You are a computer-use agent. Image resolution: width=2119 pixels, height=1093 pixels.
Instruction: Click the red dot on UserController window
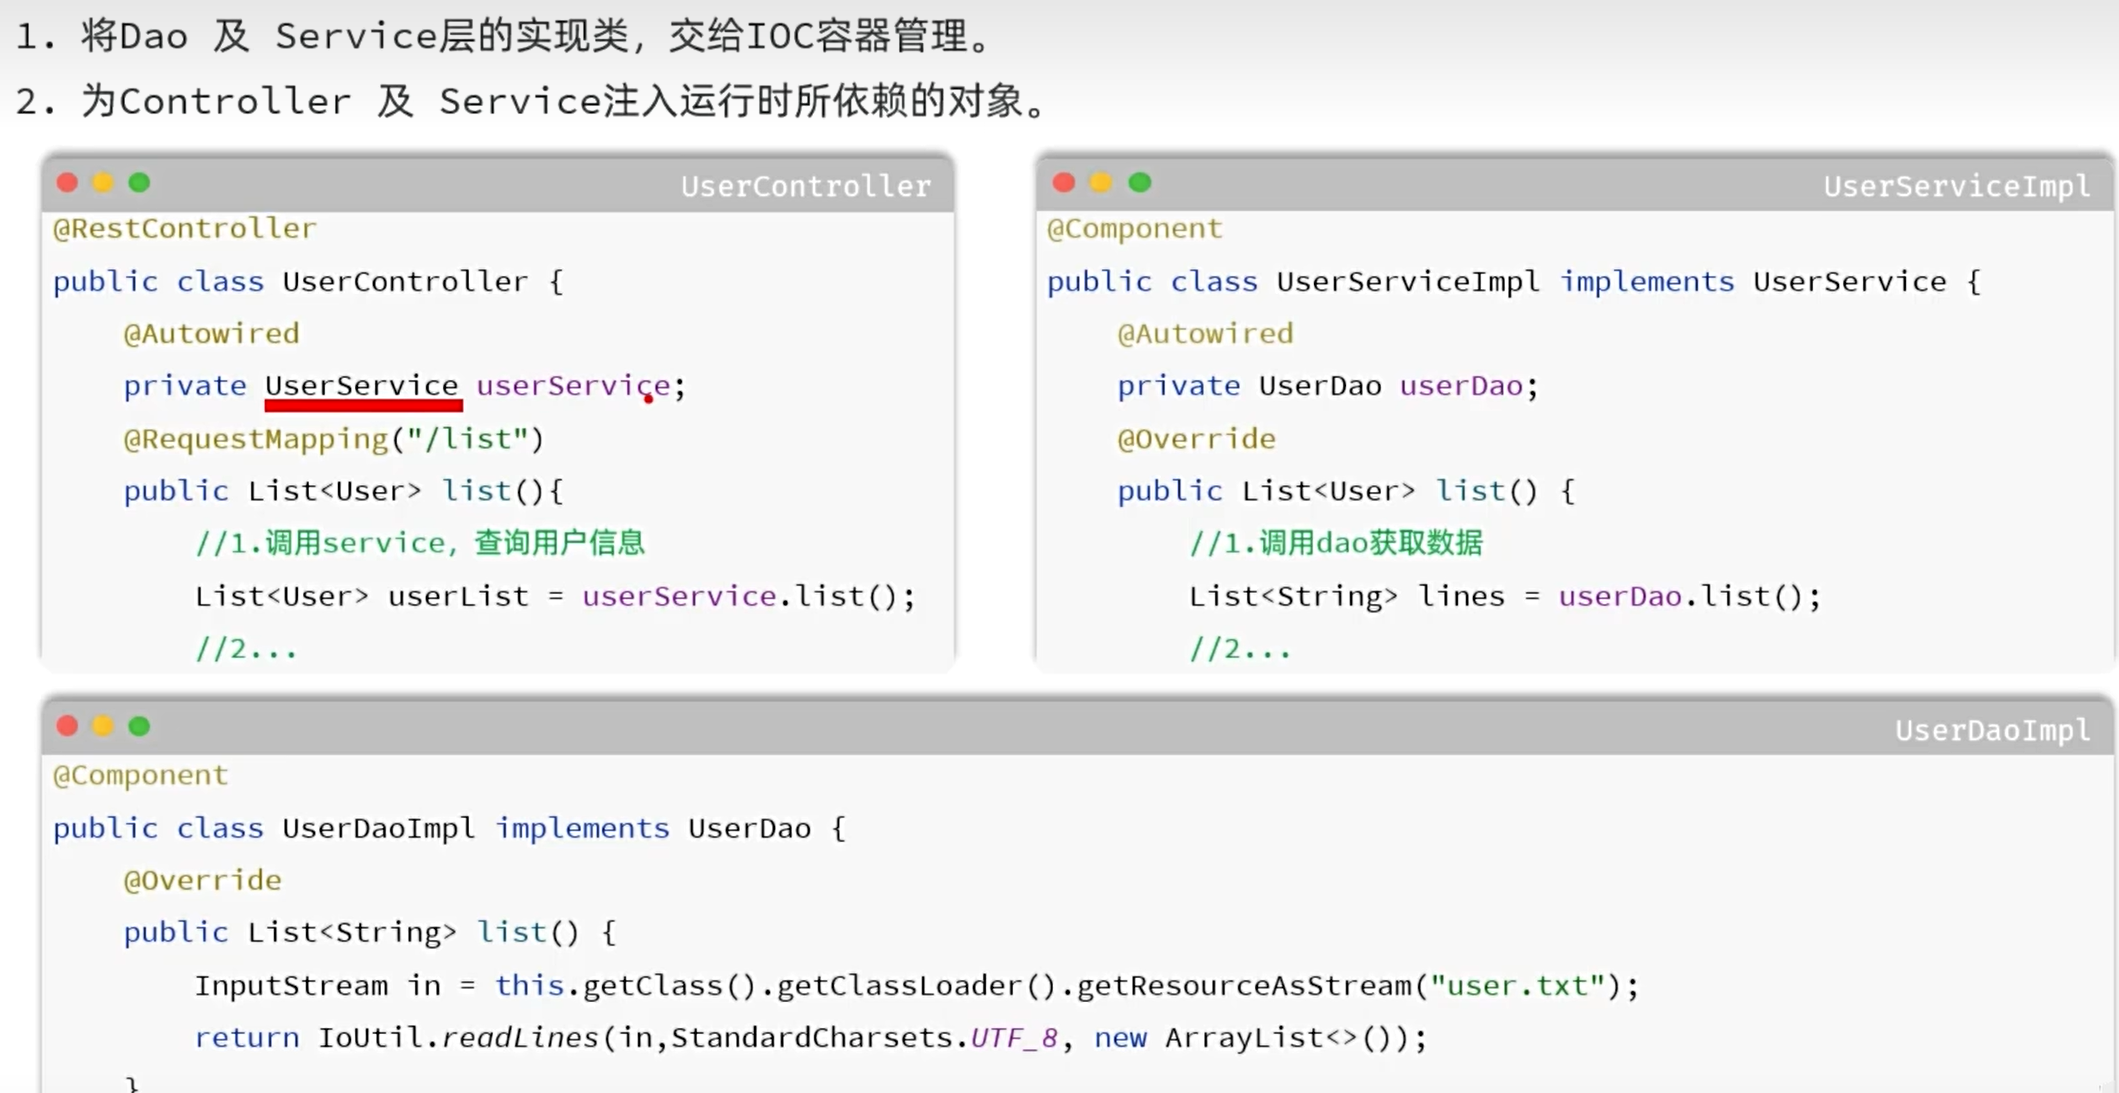tap(67, 182)
